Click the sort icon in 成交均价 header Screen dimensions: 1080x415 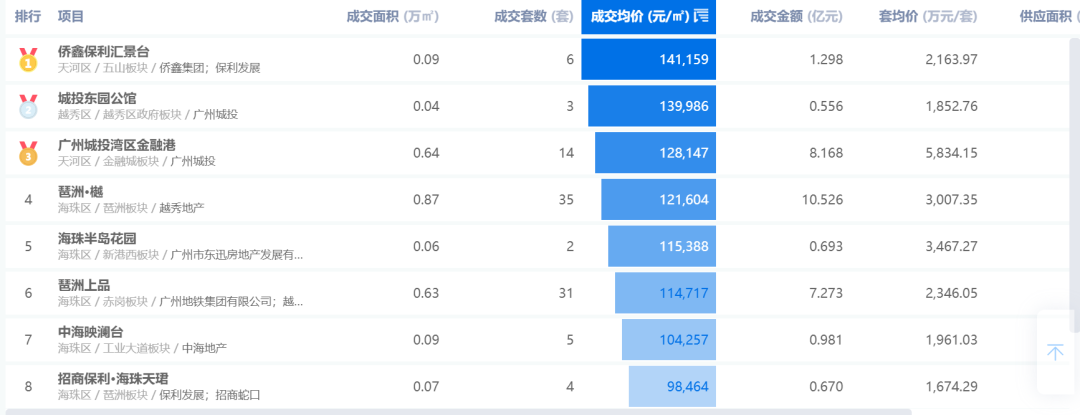click(x=701, y=17)
